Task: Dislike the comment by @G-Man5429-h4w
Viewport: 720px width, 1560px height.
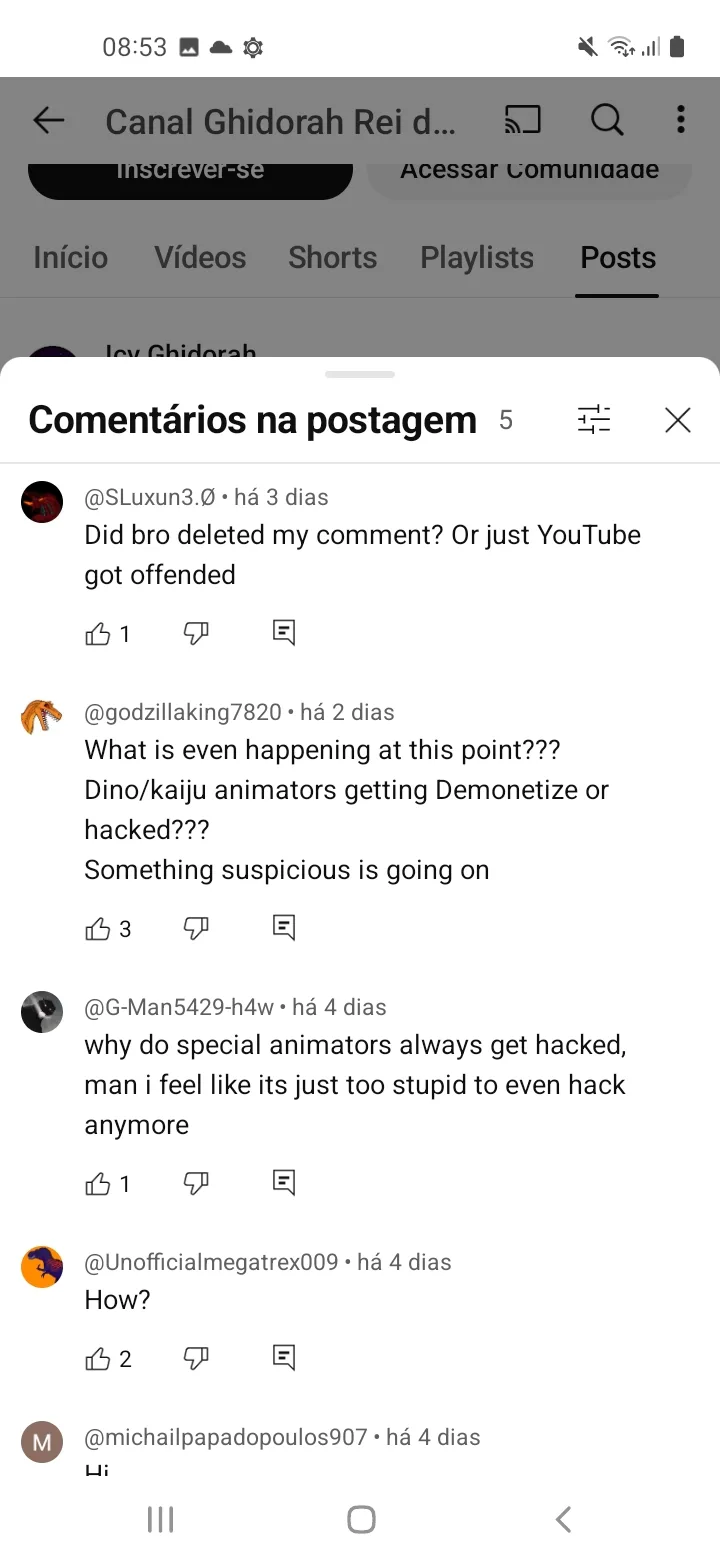Action: [196, 1184]
